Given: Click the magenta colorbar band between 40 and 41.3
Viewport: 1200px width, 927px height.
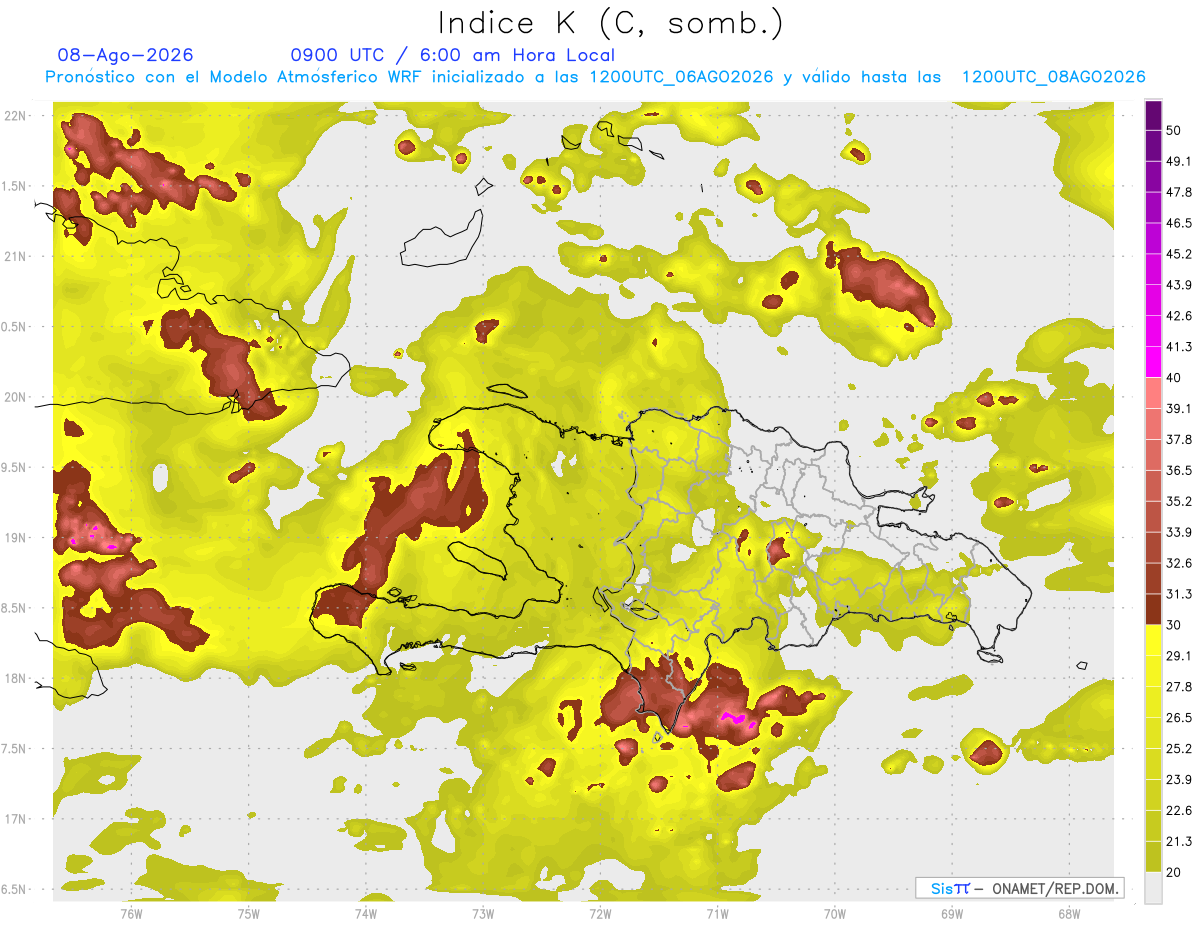Looking at the screenshot, I should pyautogui.click(x=1153, y=362).
